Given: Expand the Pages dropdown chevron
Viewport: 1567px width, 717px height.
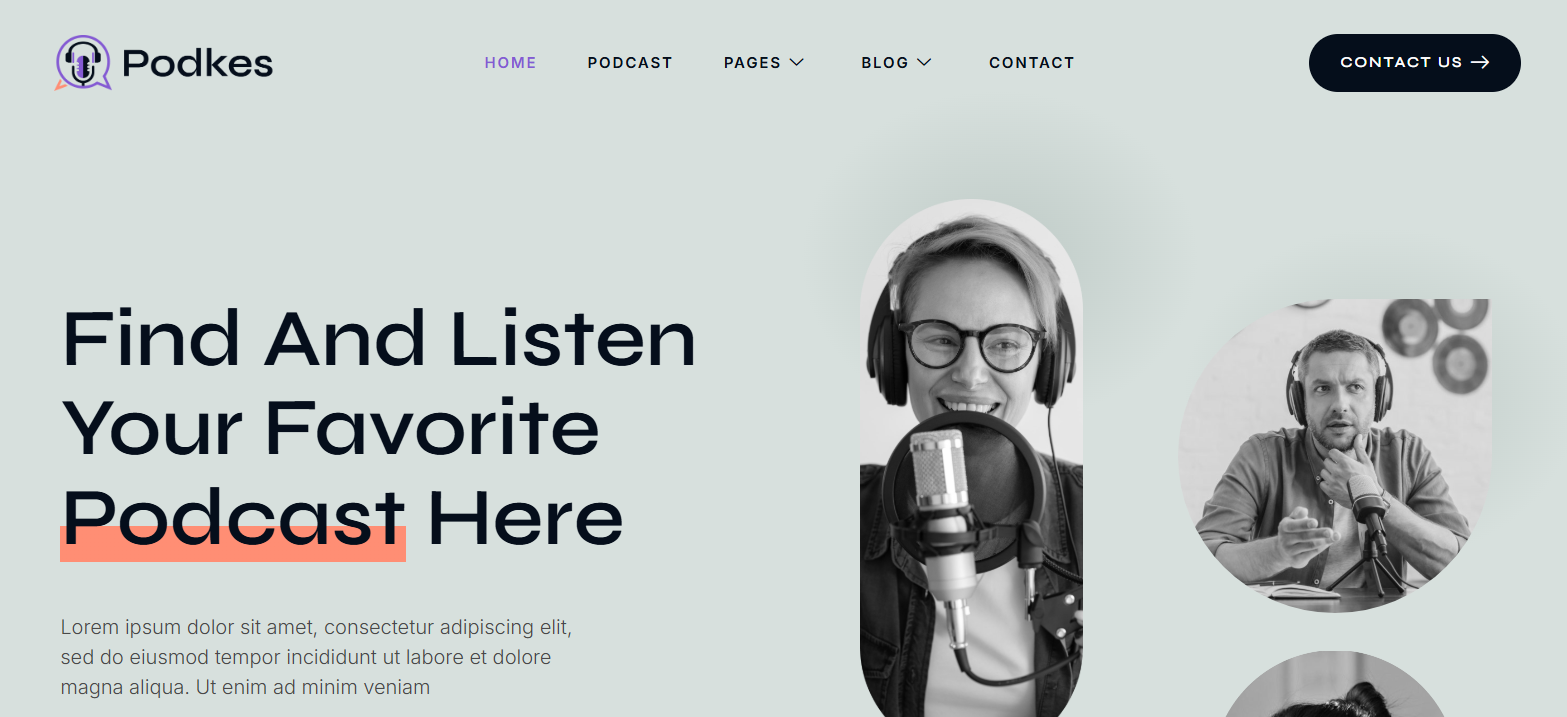Looking at the screenshot, I should pos(797,62).
